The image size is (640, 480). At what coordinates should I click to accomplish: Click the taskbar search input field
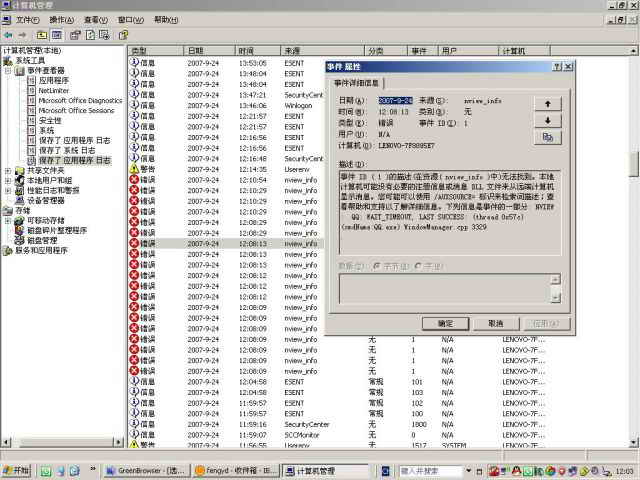point(431,471)
